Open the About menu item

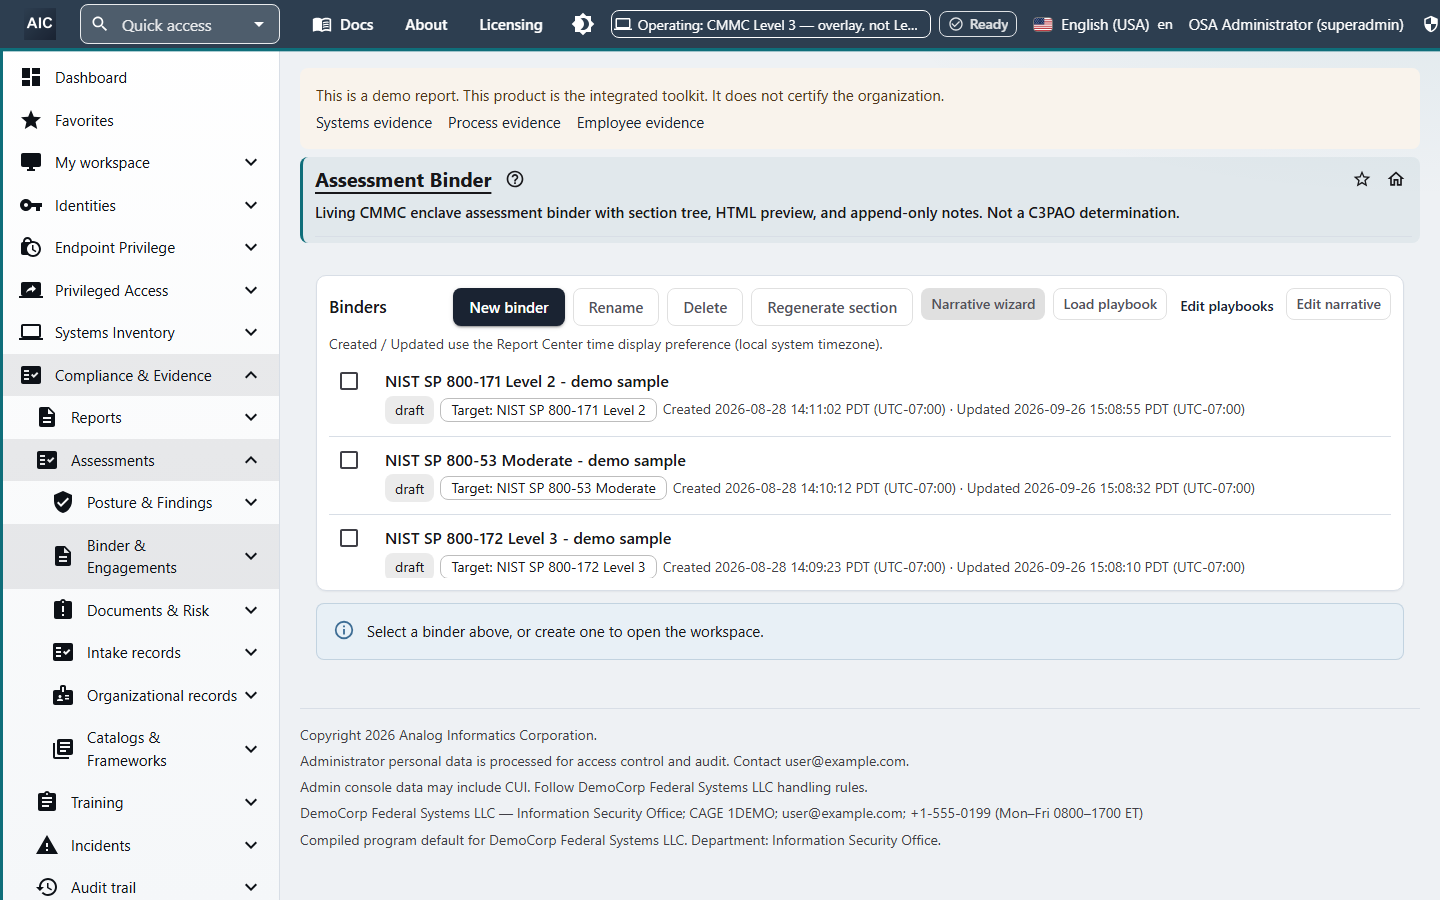click(426, 24)
